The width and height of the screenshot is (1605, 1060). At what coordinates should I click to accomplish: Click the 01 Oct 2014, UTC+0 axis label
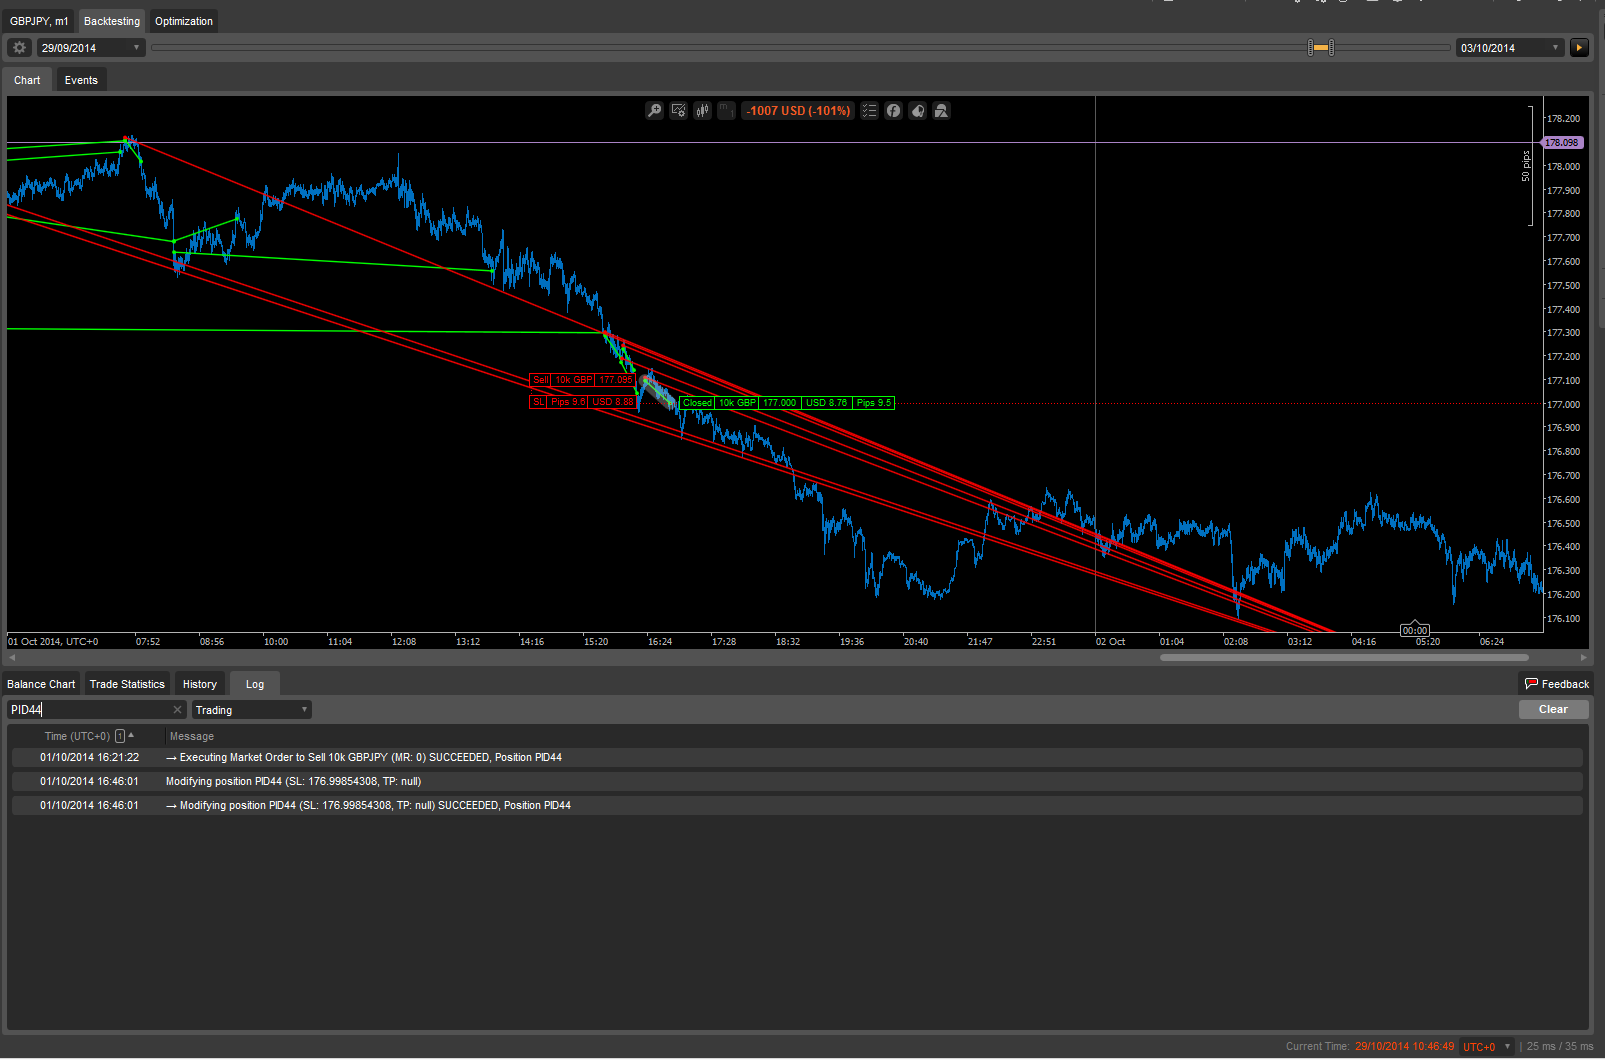53,642
